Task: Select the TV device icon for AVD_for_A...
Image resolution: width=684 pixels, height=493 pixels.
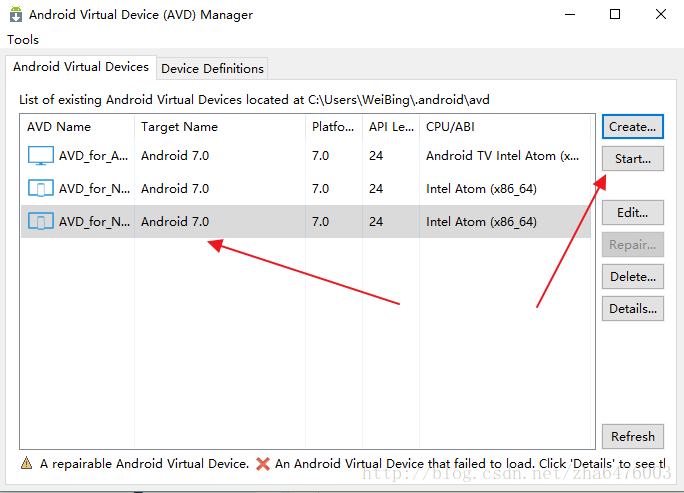Action: pos(41,156)
